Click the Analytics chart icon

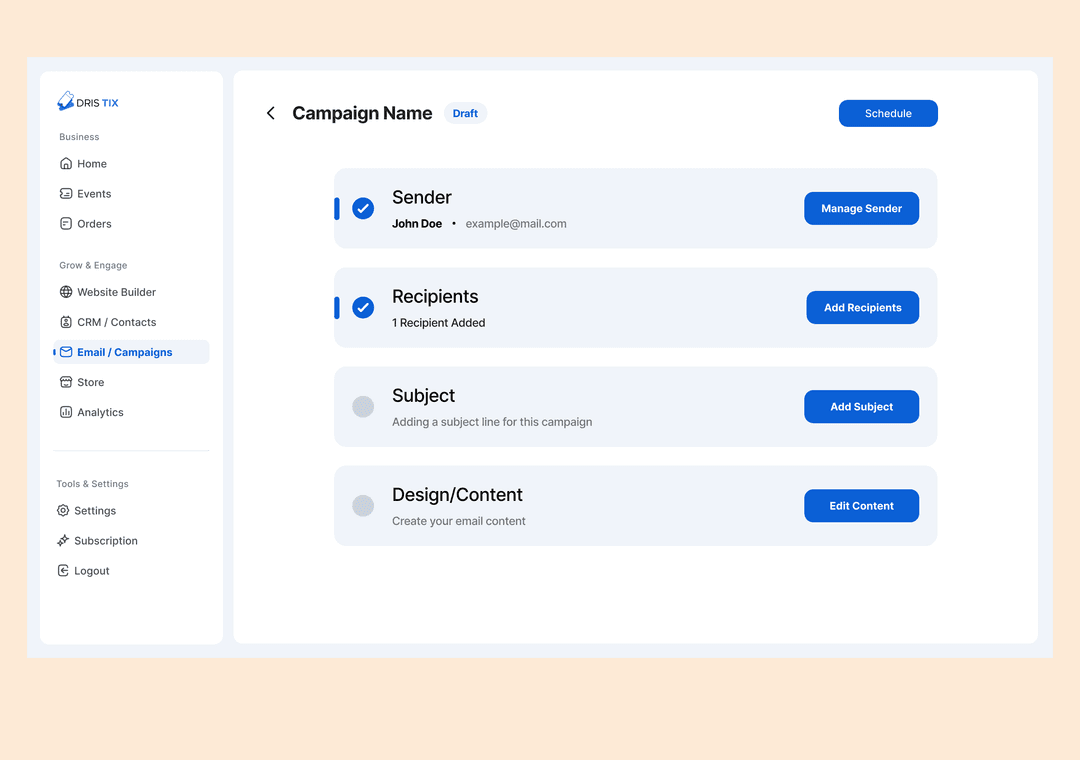pyautogui.click(x=66, y=412)
